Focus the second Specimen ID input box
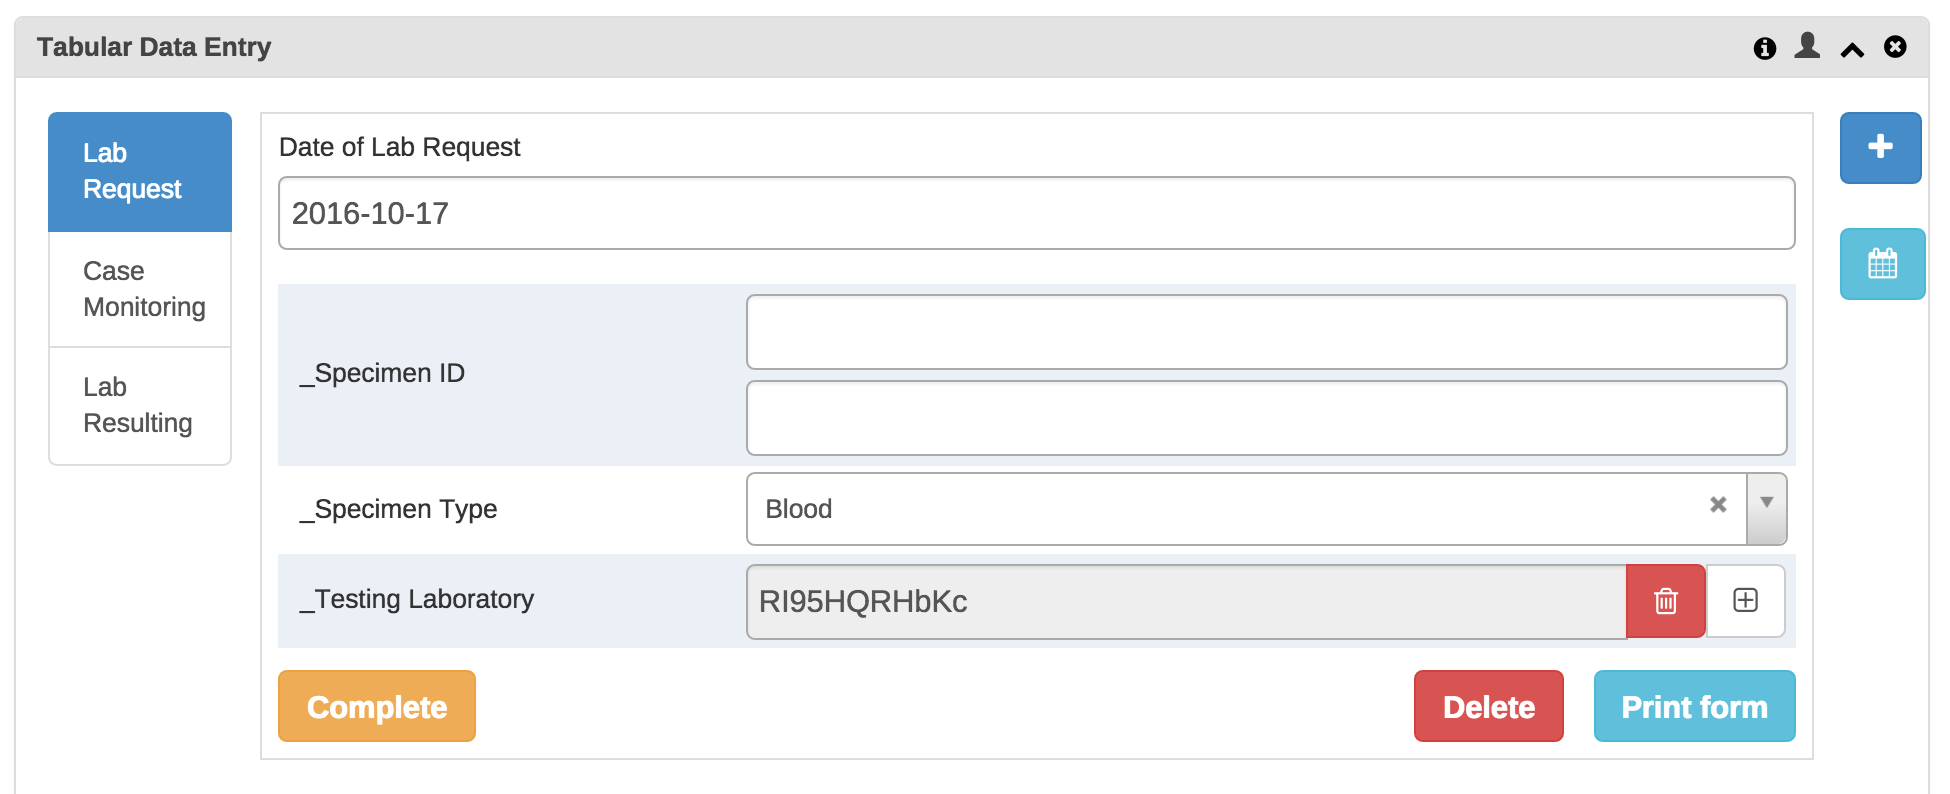 click(1266, 418)
